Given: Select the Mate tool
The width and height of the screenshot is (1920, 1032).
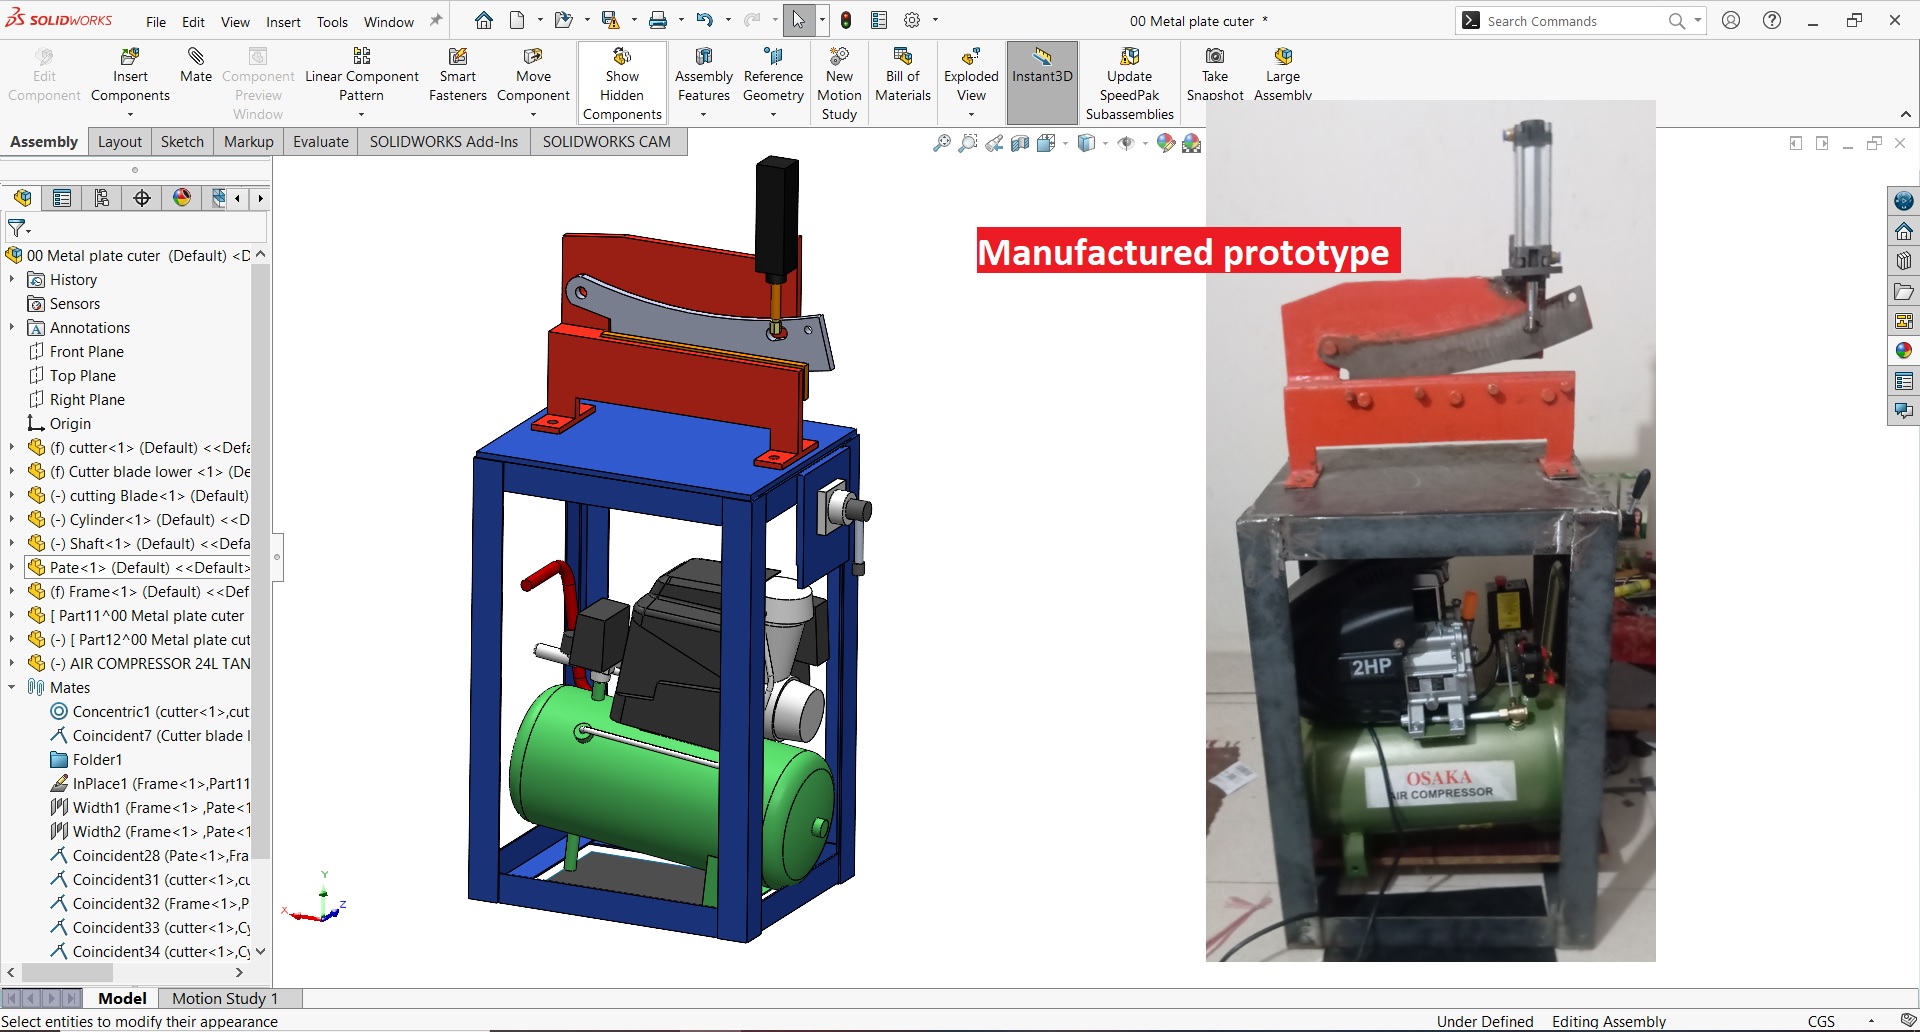Looking at the screenshot, I should 196,66.
